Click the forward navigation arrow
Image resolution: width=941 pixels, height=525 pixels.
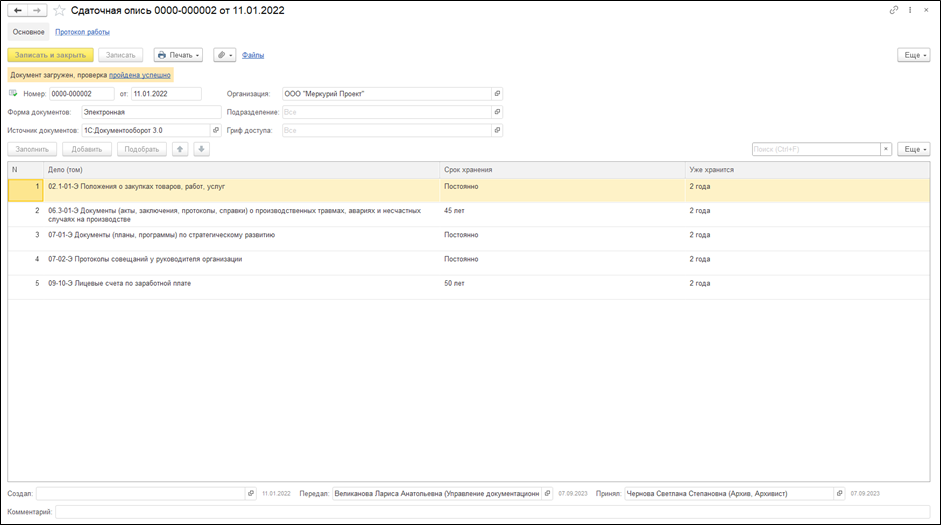(36, 10)
